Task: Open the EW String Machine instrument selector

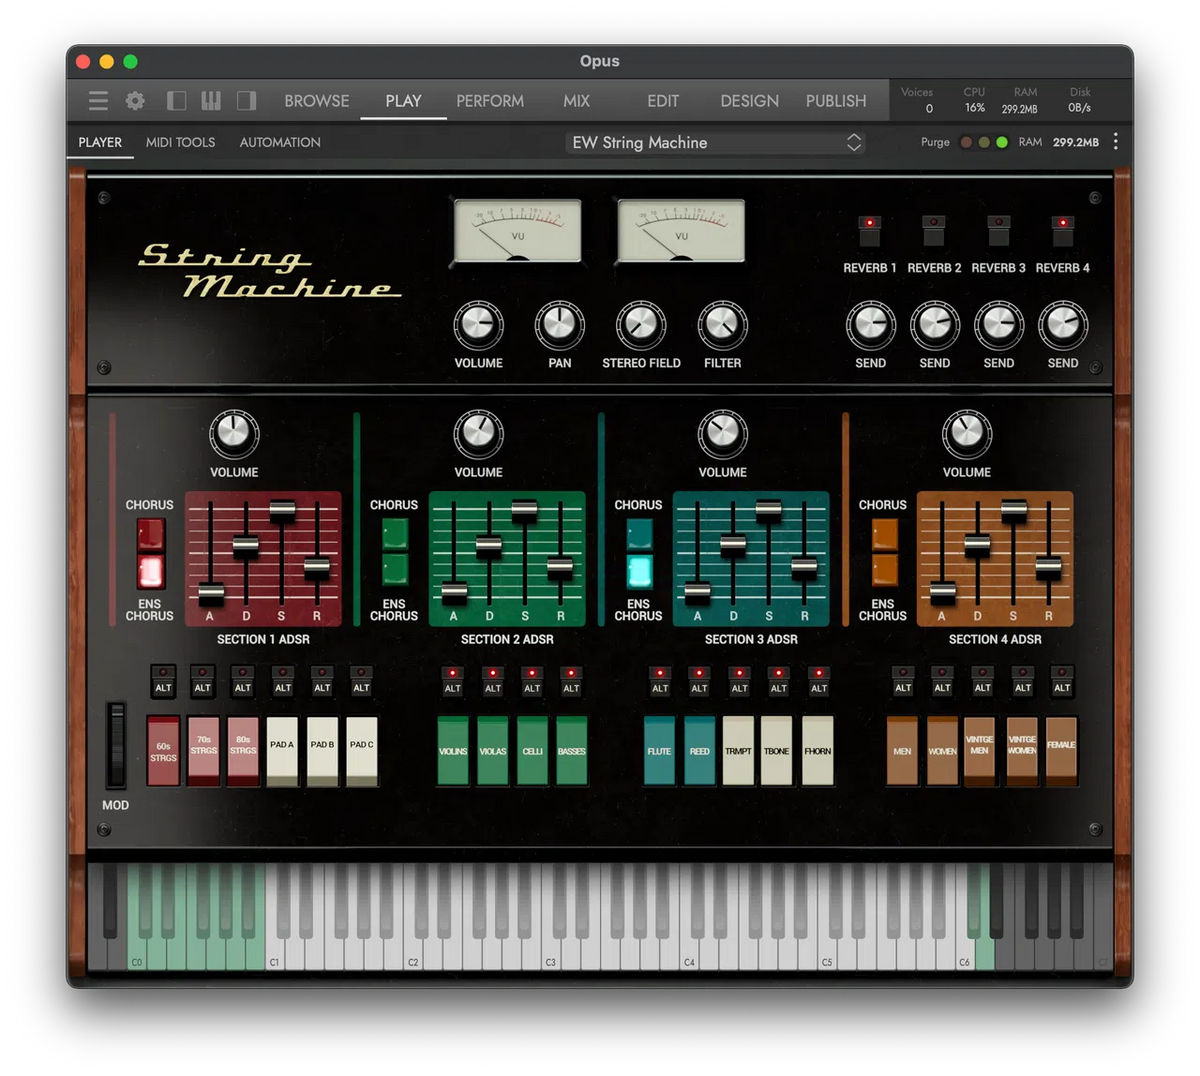Action: (x=714, y=143)
